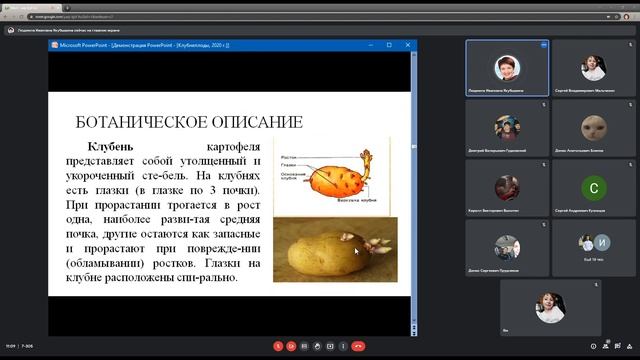Click muted mic icon on Дмитрий Валерьевич's tile

click(x=544, y=105)
